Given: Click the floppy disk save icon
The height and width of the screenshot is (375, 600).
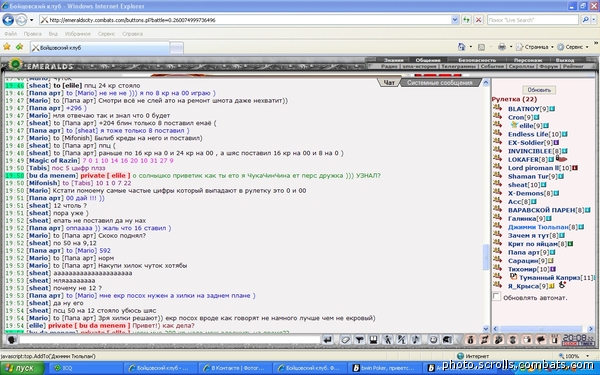Looking at the screenshot, I should [x=373, y=340].
